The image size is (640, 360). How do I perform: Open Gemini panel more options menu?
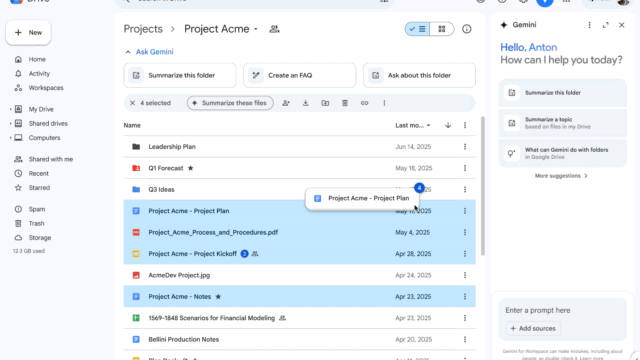[x=589, y=25]
